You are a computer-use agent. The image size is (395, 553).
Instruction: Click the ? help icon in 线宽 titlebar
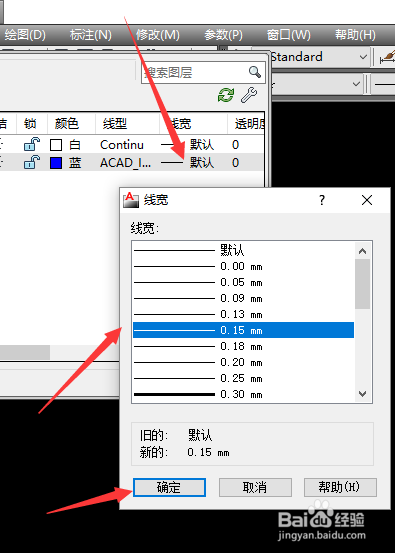click(322, 200)
